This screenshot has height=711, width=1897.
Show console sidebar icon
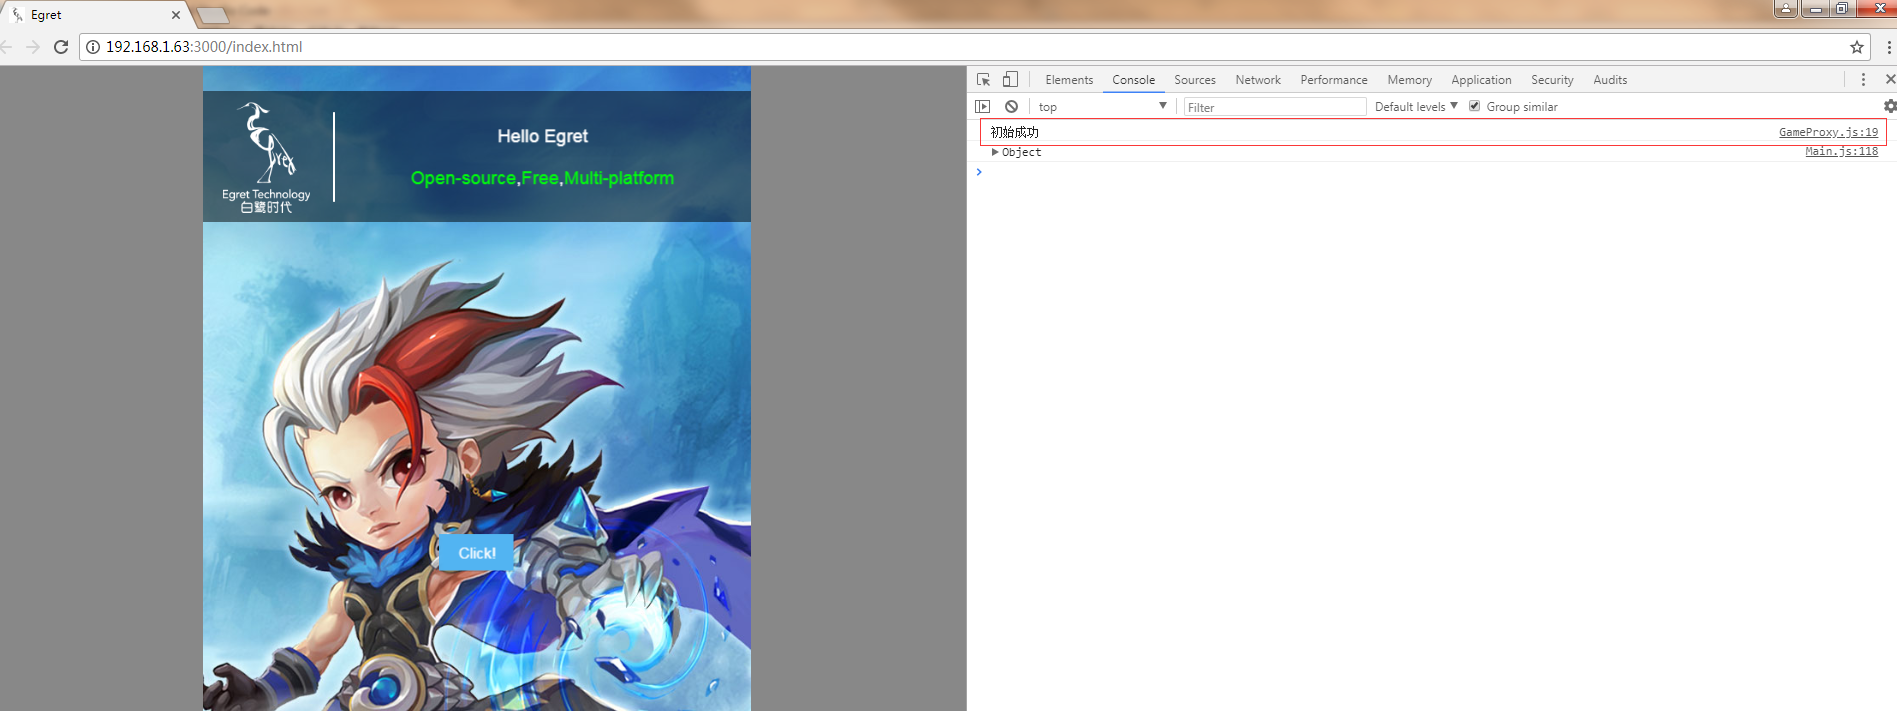982,106
